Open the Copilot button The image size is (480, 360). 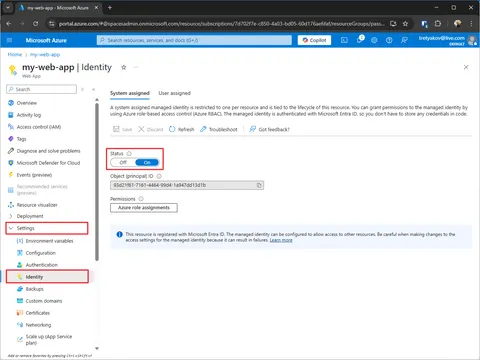pos(314,40)
